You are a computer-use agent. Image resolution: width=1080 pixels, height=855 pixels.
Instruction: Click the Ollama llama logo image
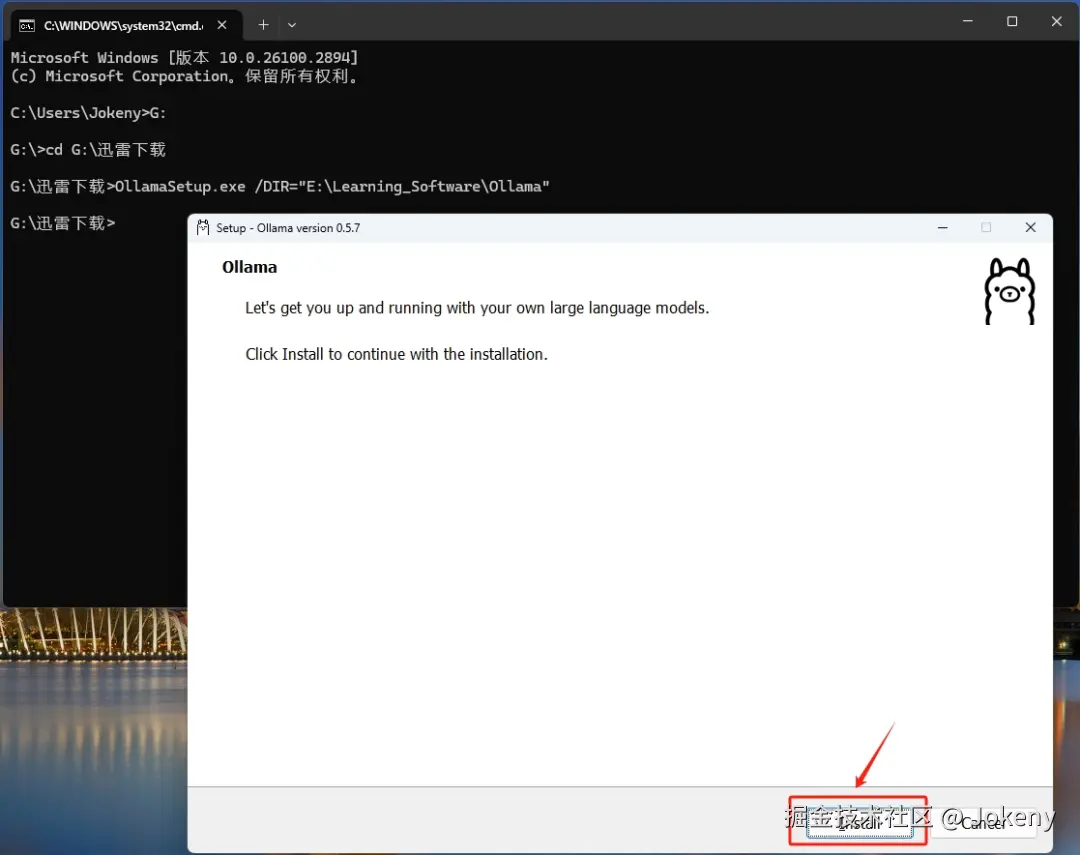pos(1010,291)
